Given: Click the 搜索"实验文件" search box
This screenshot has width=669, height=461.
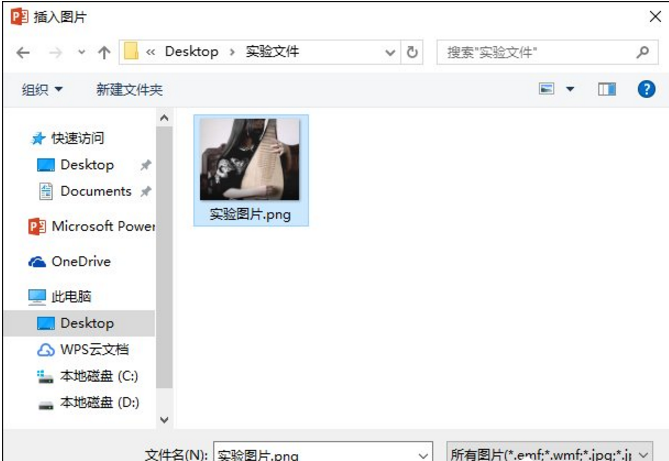Looking at the screenshot, I should coord(547,53).
